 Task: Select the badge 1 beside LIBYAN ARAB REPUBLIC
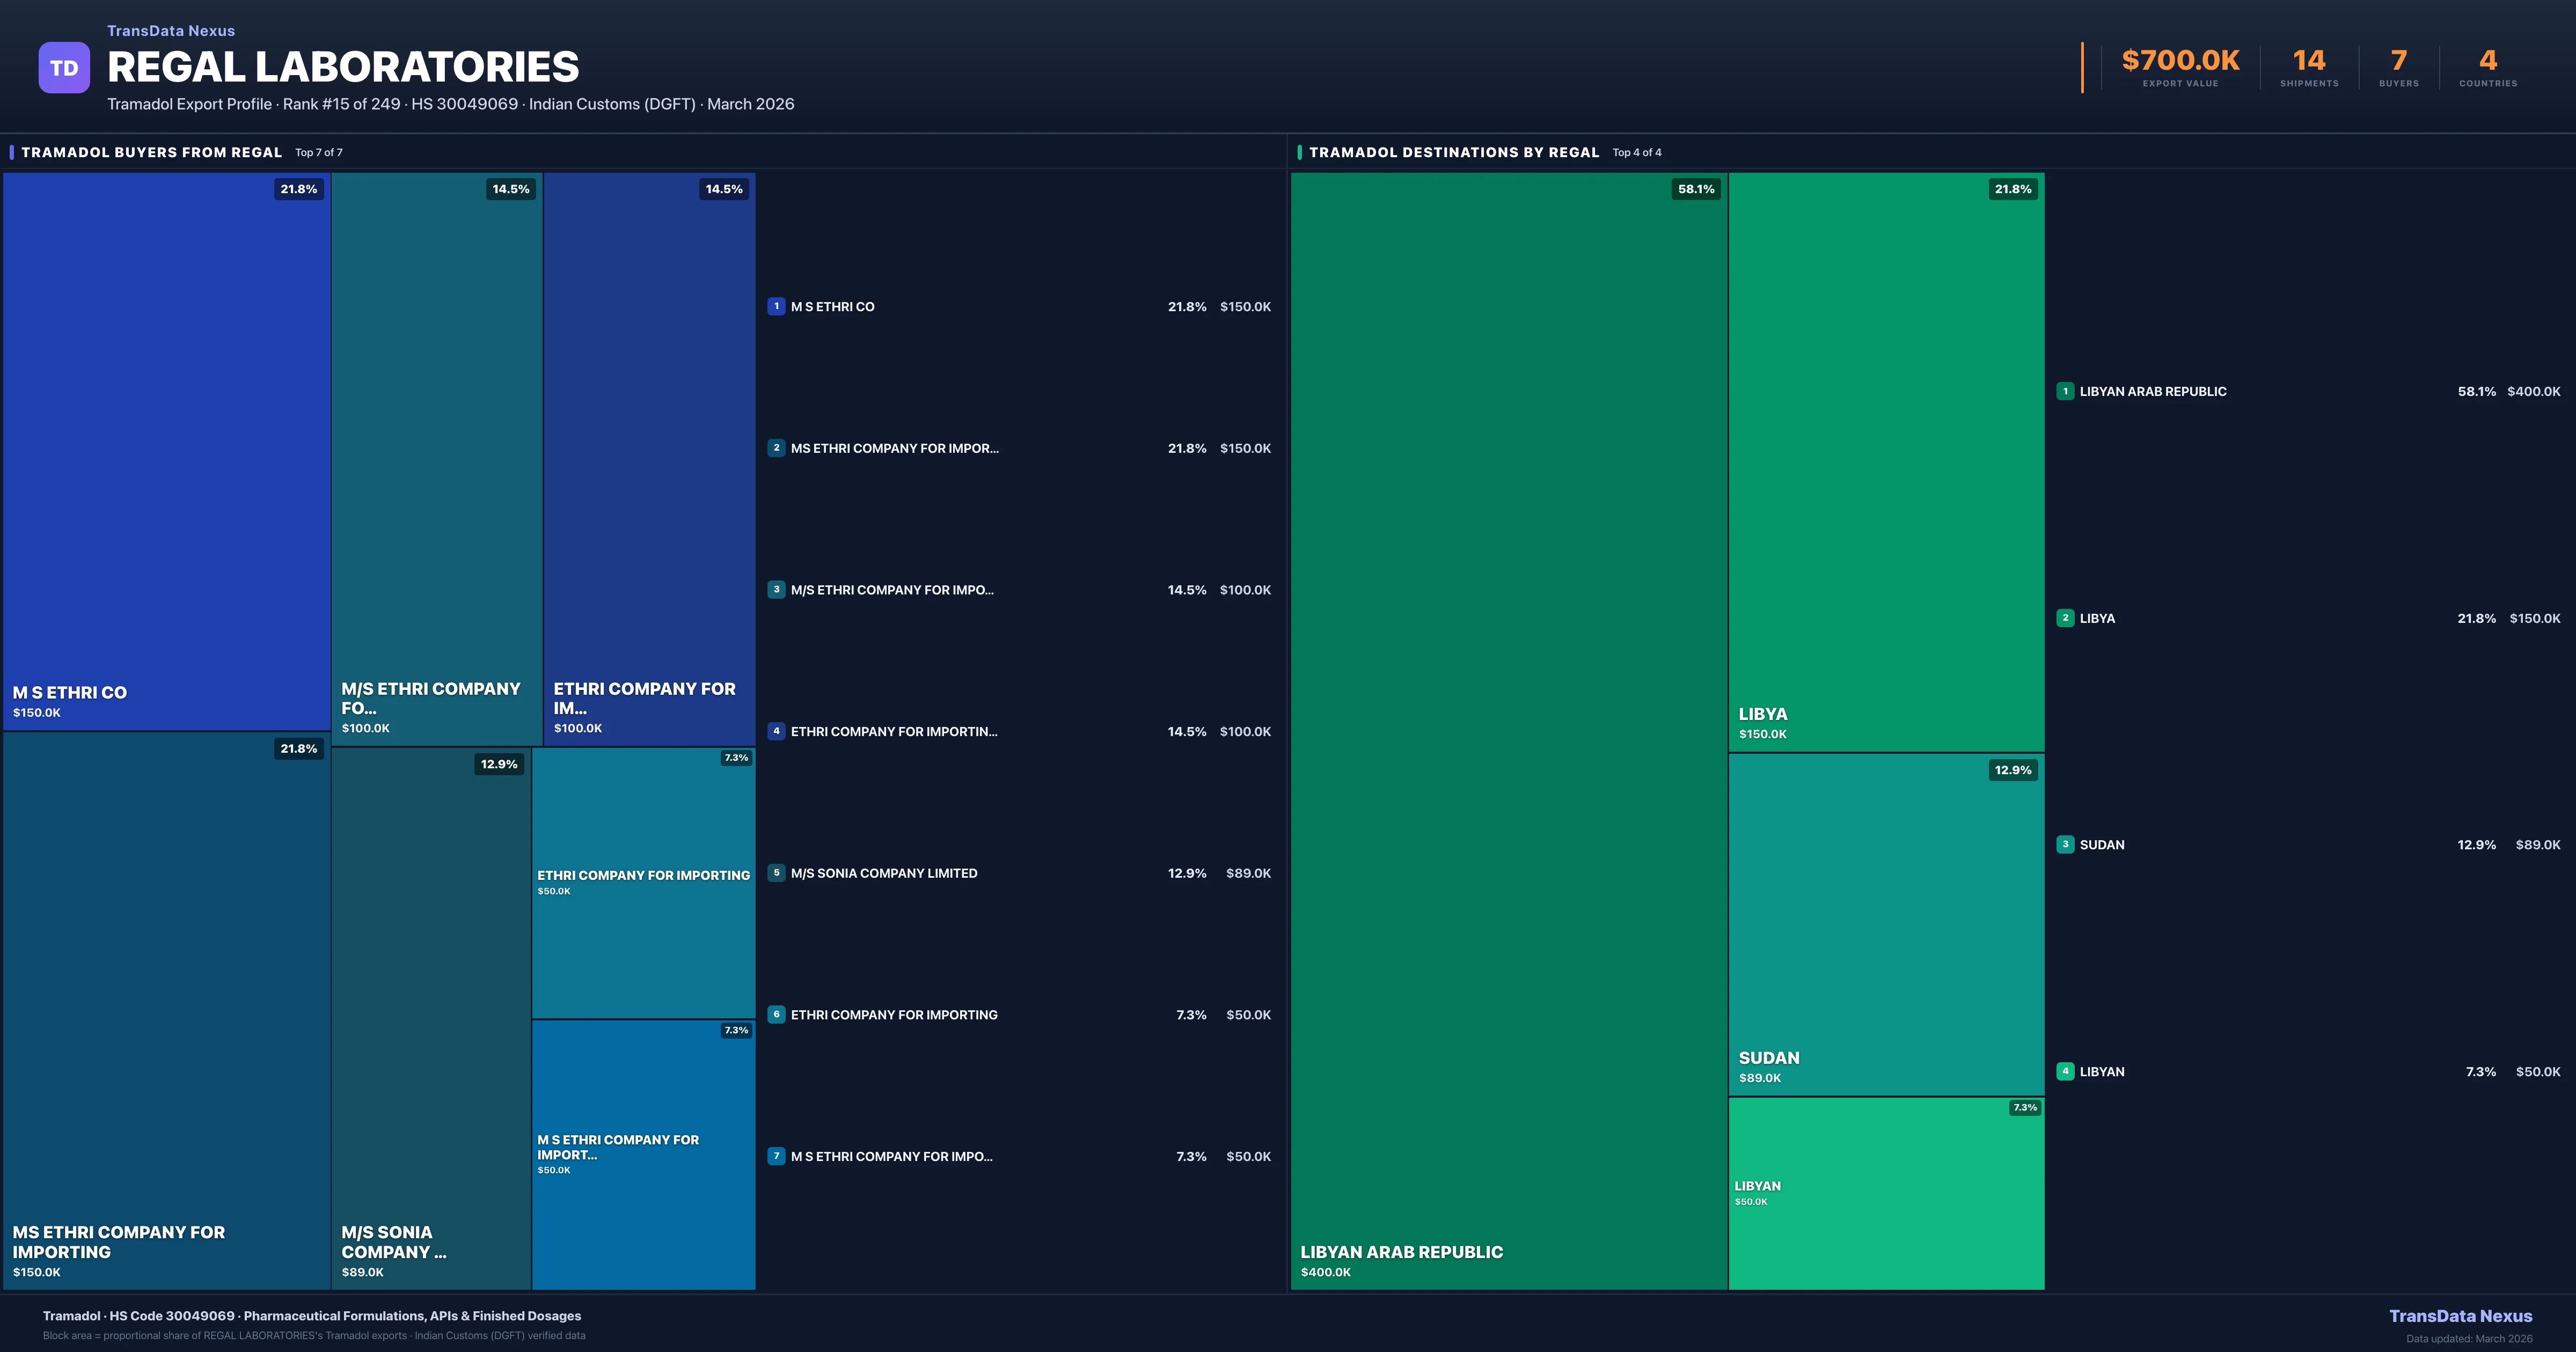2065,391
